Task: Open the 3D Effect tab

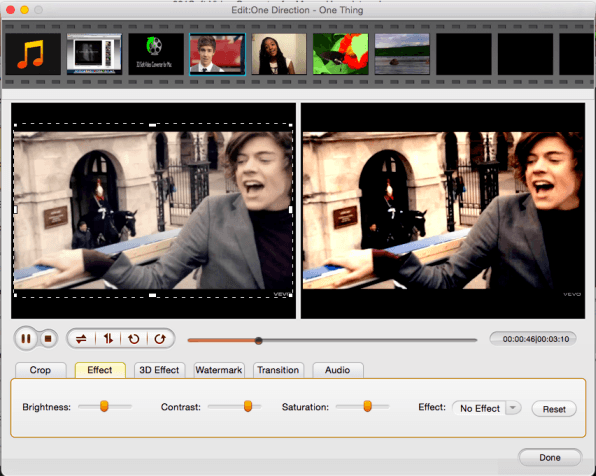Action: click(x=159, y=370)
